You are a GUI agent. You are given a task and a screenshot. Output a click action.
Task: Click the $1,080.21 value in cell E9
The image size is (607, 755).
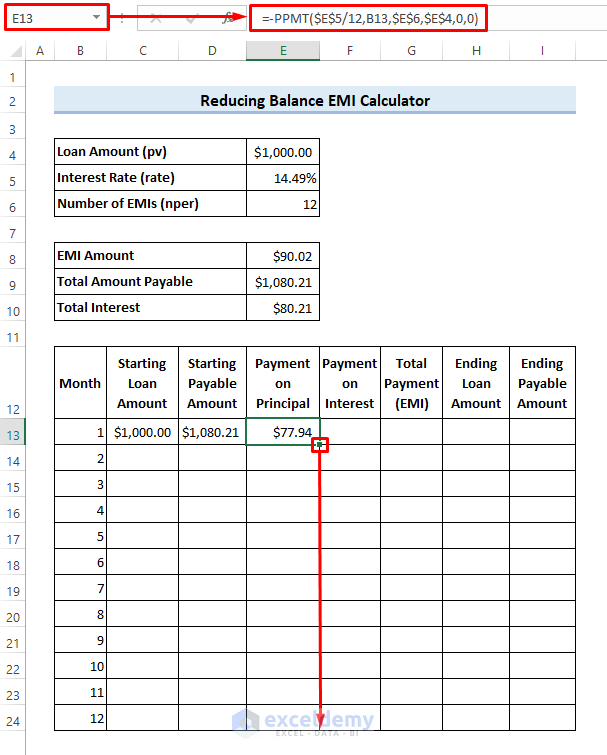(x=283, y=282)
